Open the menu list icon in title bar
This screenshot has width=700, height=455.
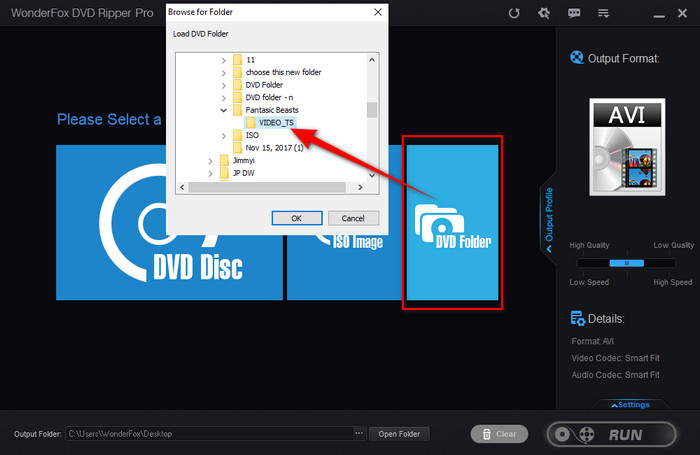coord(604,13)
